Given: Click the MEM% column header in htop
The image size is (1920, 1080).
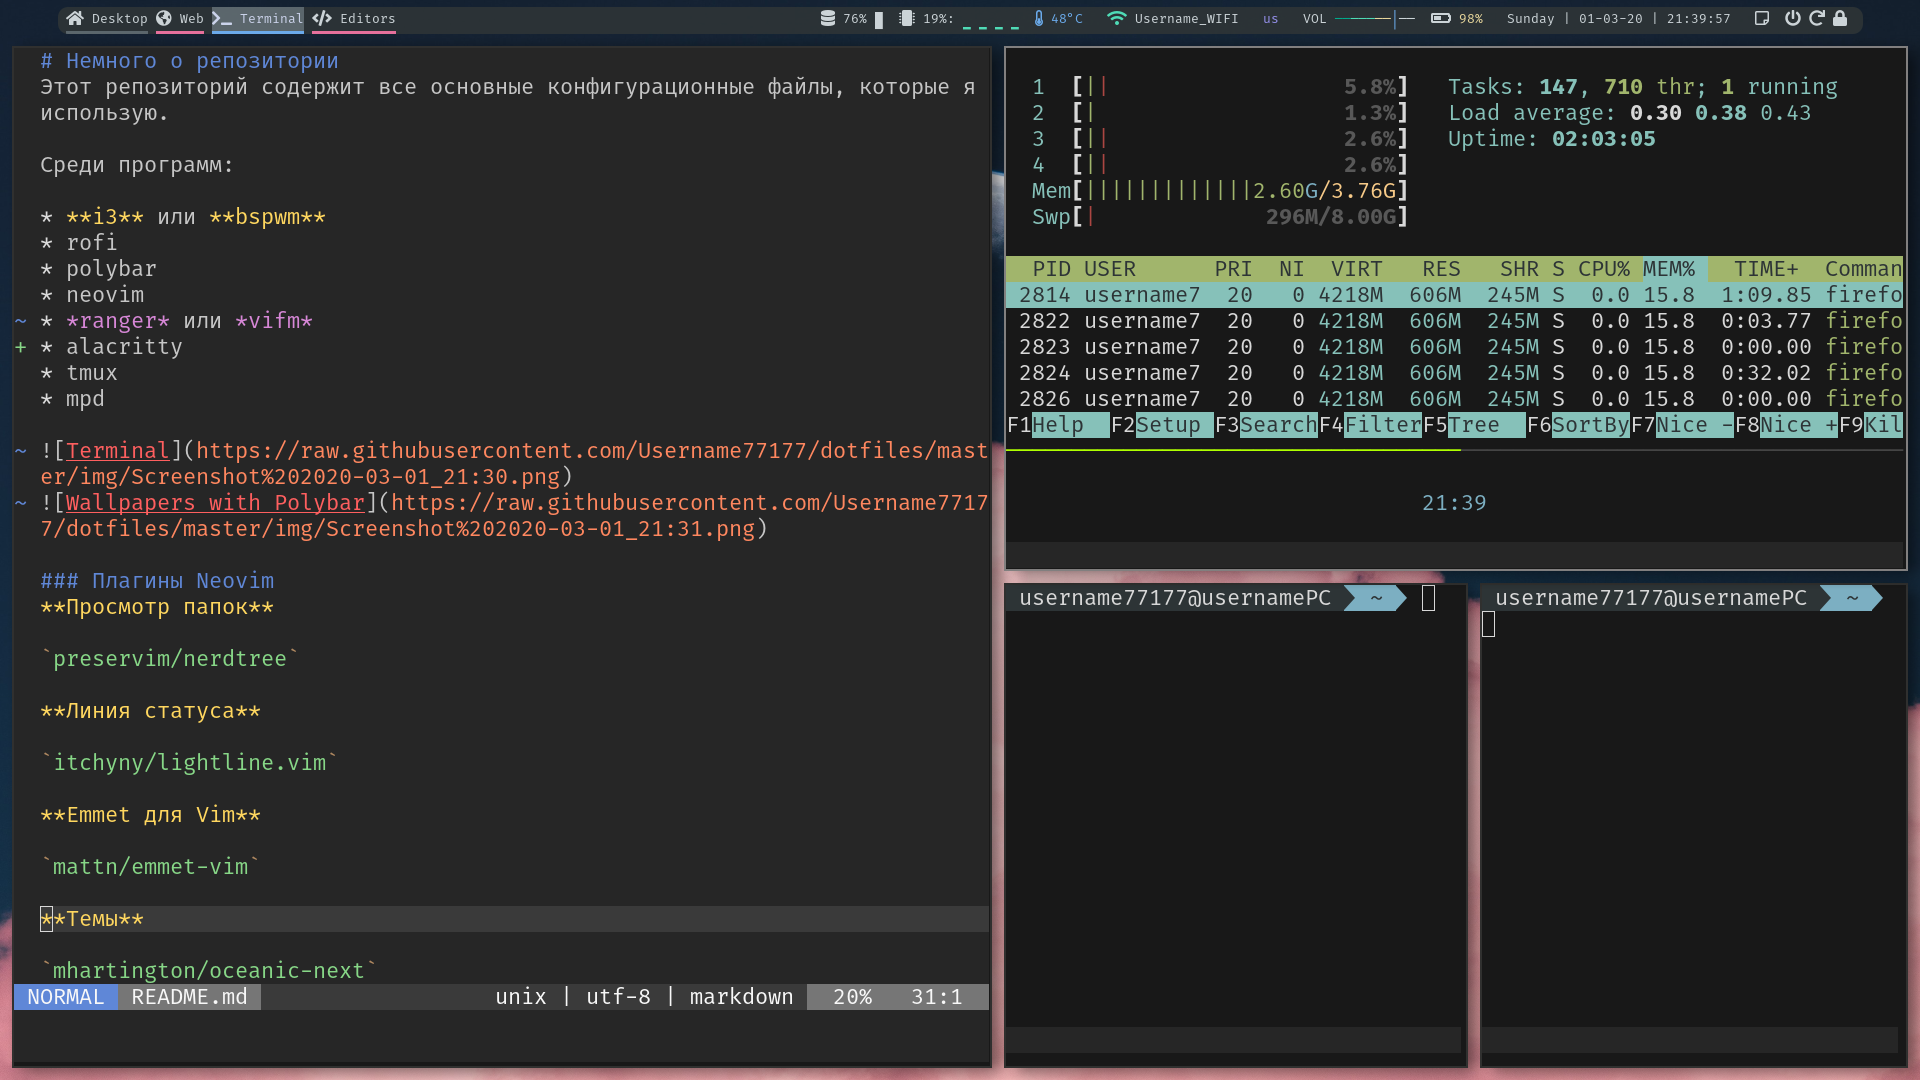Looking at the screenshot, I should 1669,269.
